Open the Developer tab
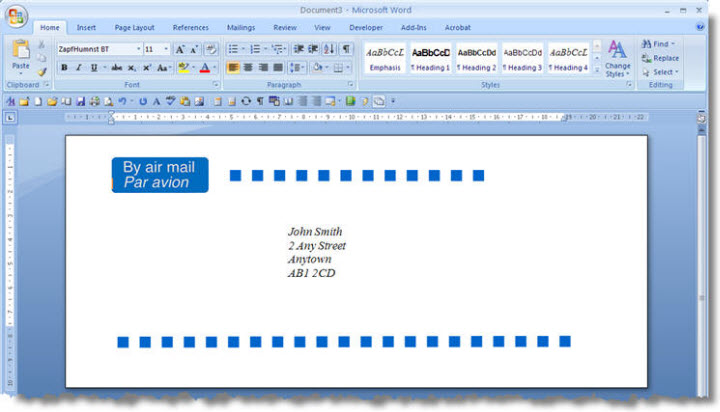 (366, 28)
